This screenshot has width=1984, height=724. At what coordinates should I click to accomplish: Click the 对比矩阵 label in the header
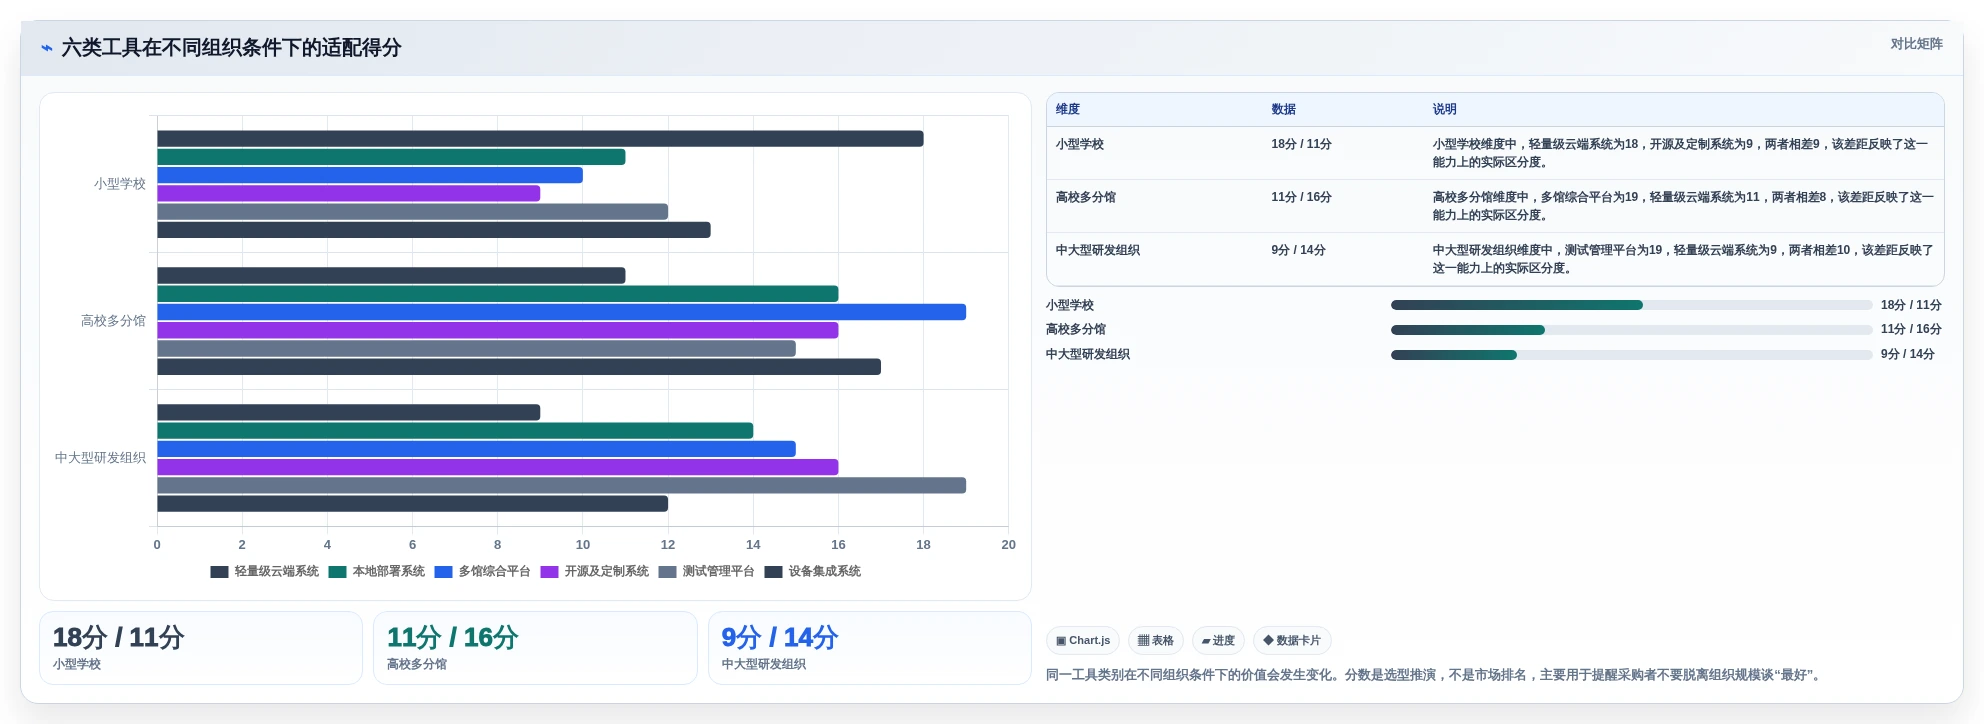1916,44
